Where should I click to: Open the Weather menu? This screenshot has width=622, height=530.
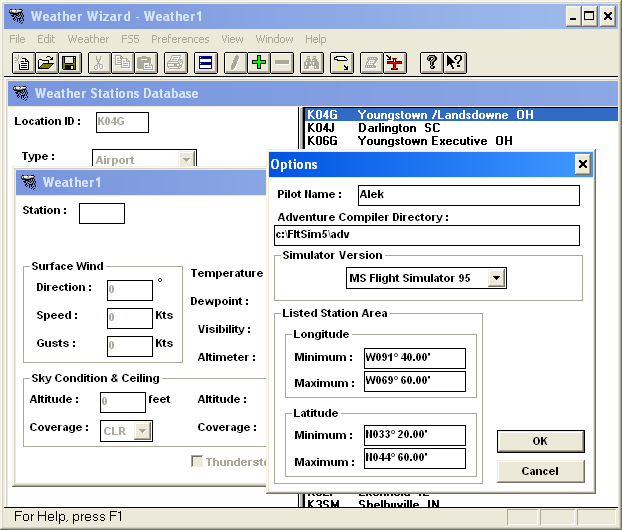click(88, 39)
